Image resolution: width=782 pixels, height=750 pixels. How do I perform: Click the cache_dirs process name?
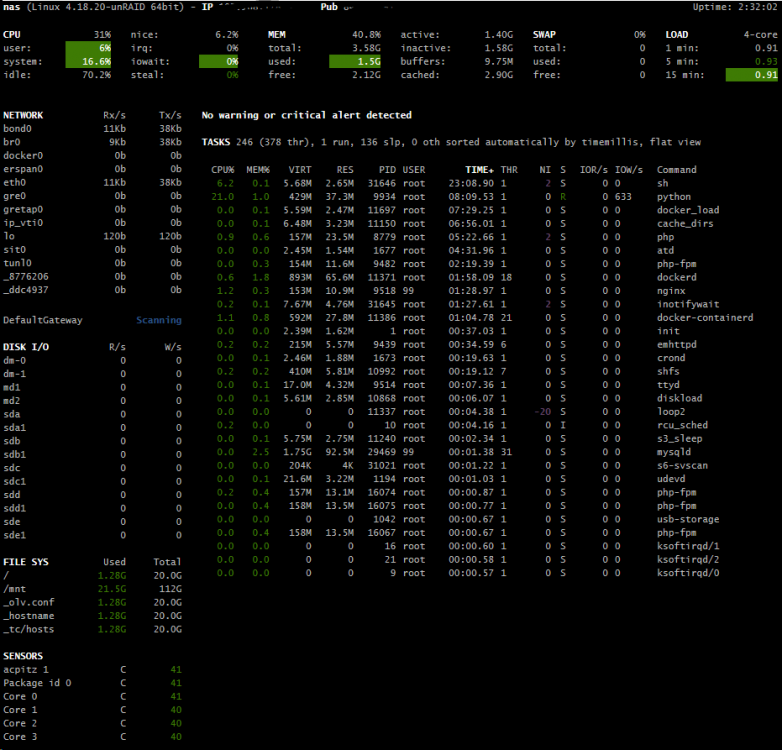click(x=685, y=224)
